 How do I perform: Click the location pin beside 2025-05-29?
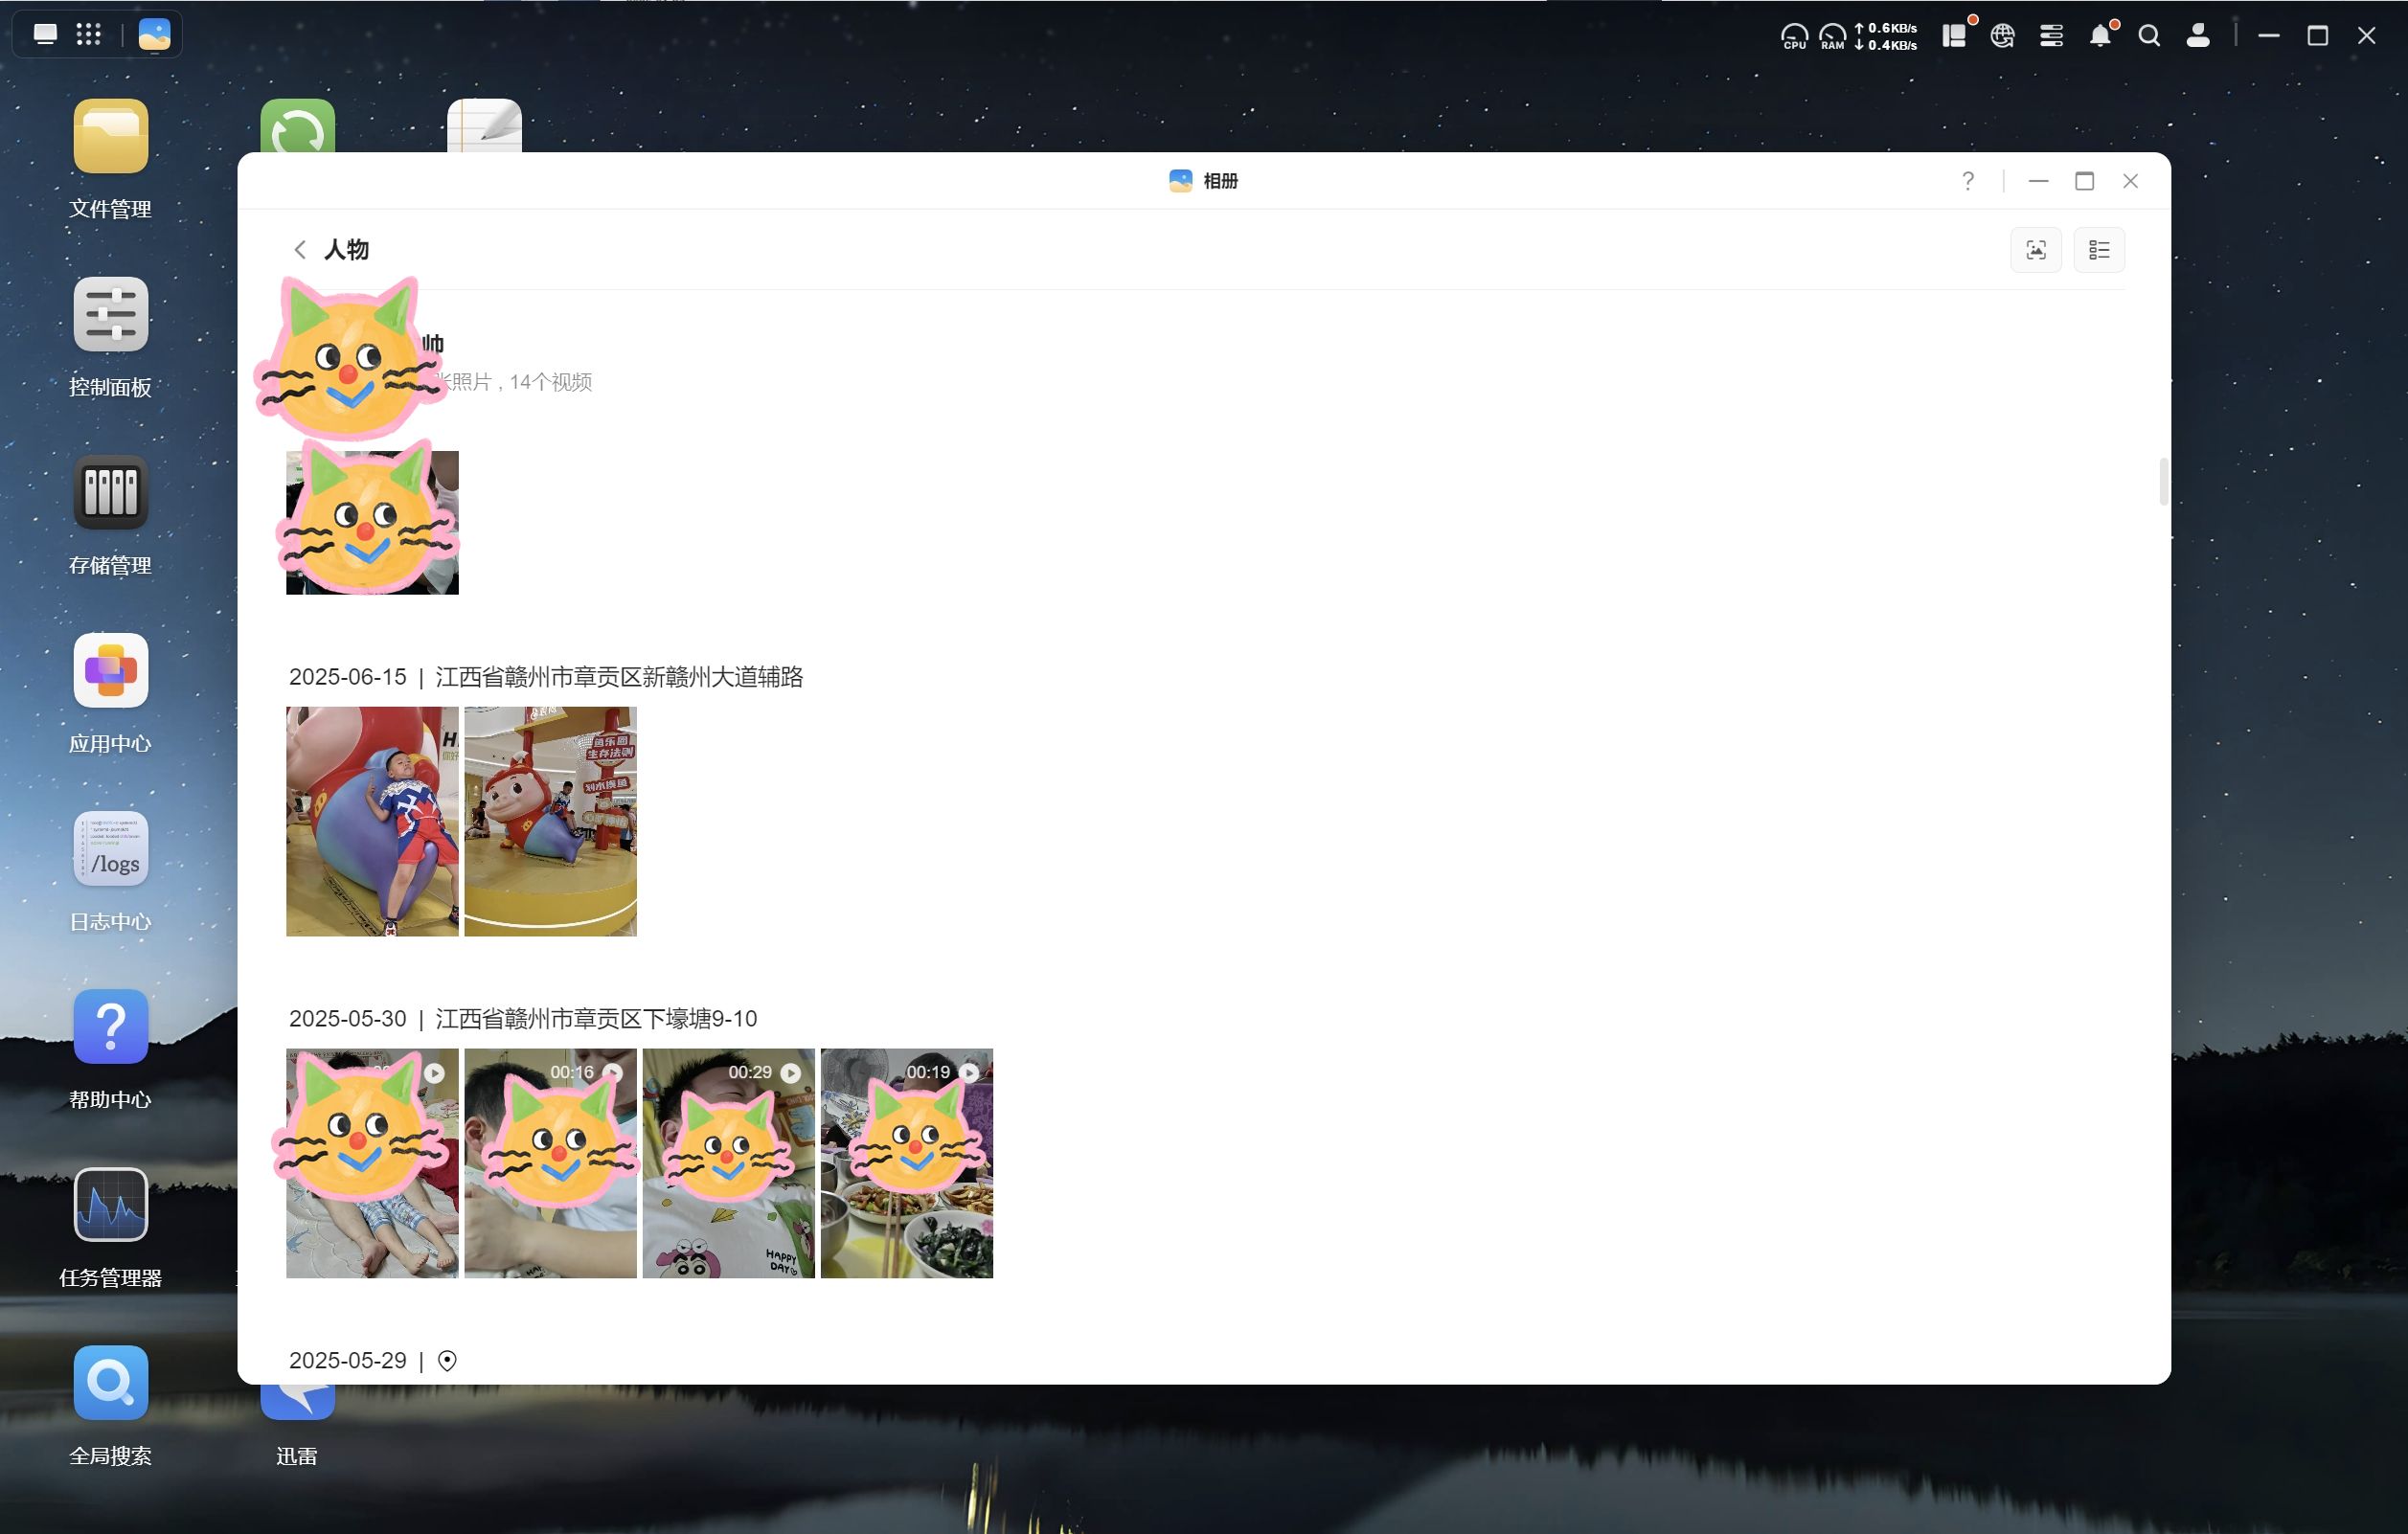point(447,1361)
